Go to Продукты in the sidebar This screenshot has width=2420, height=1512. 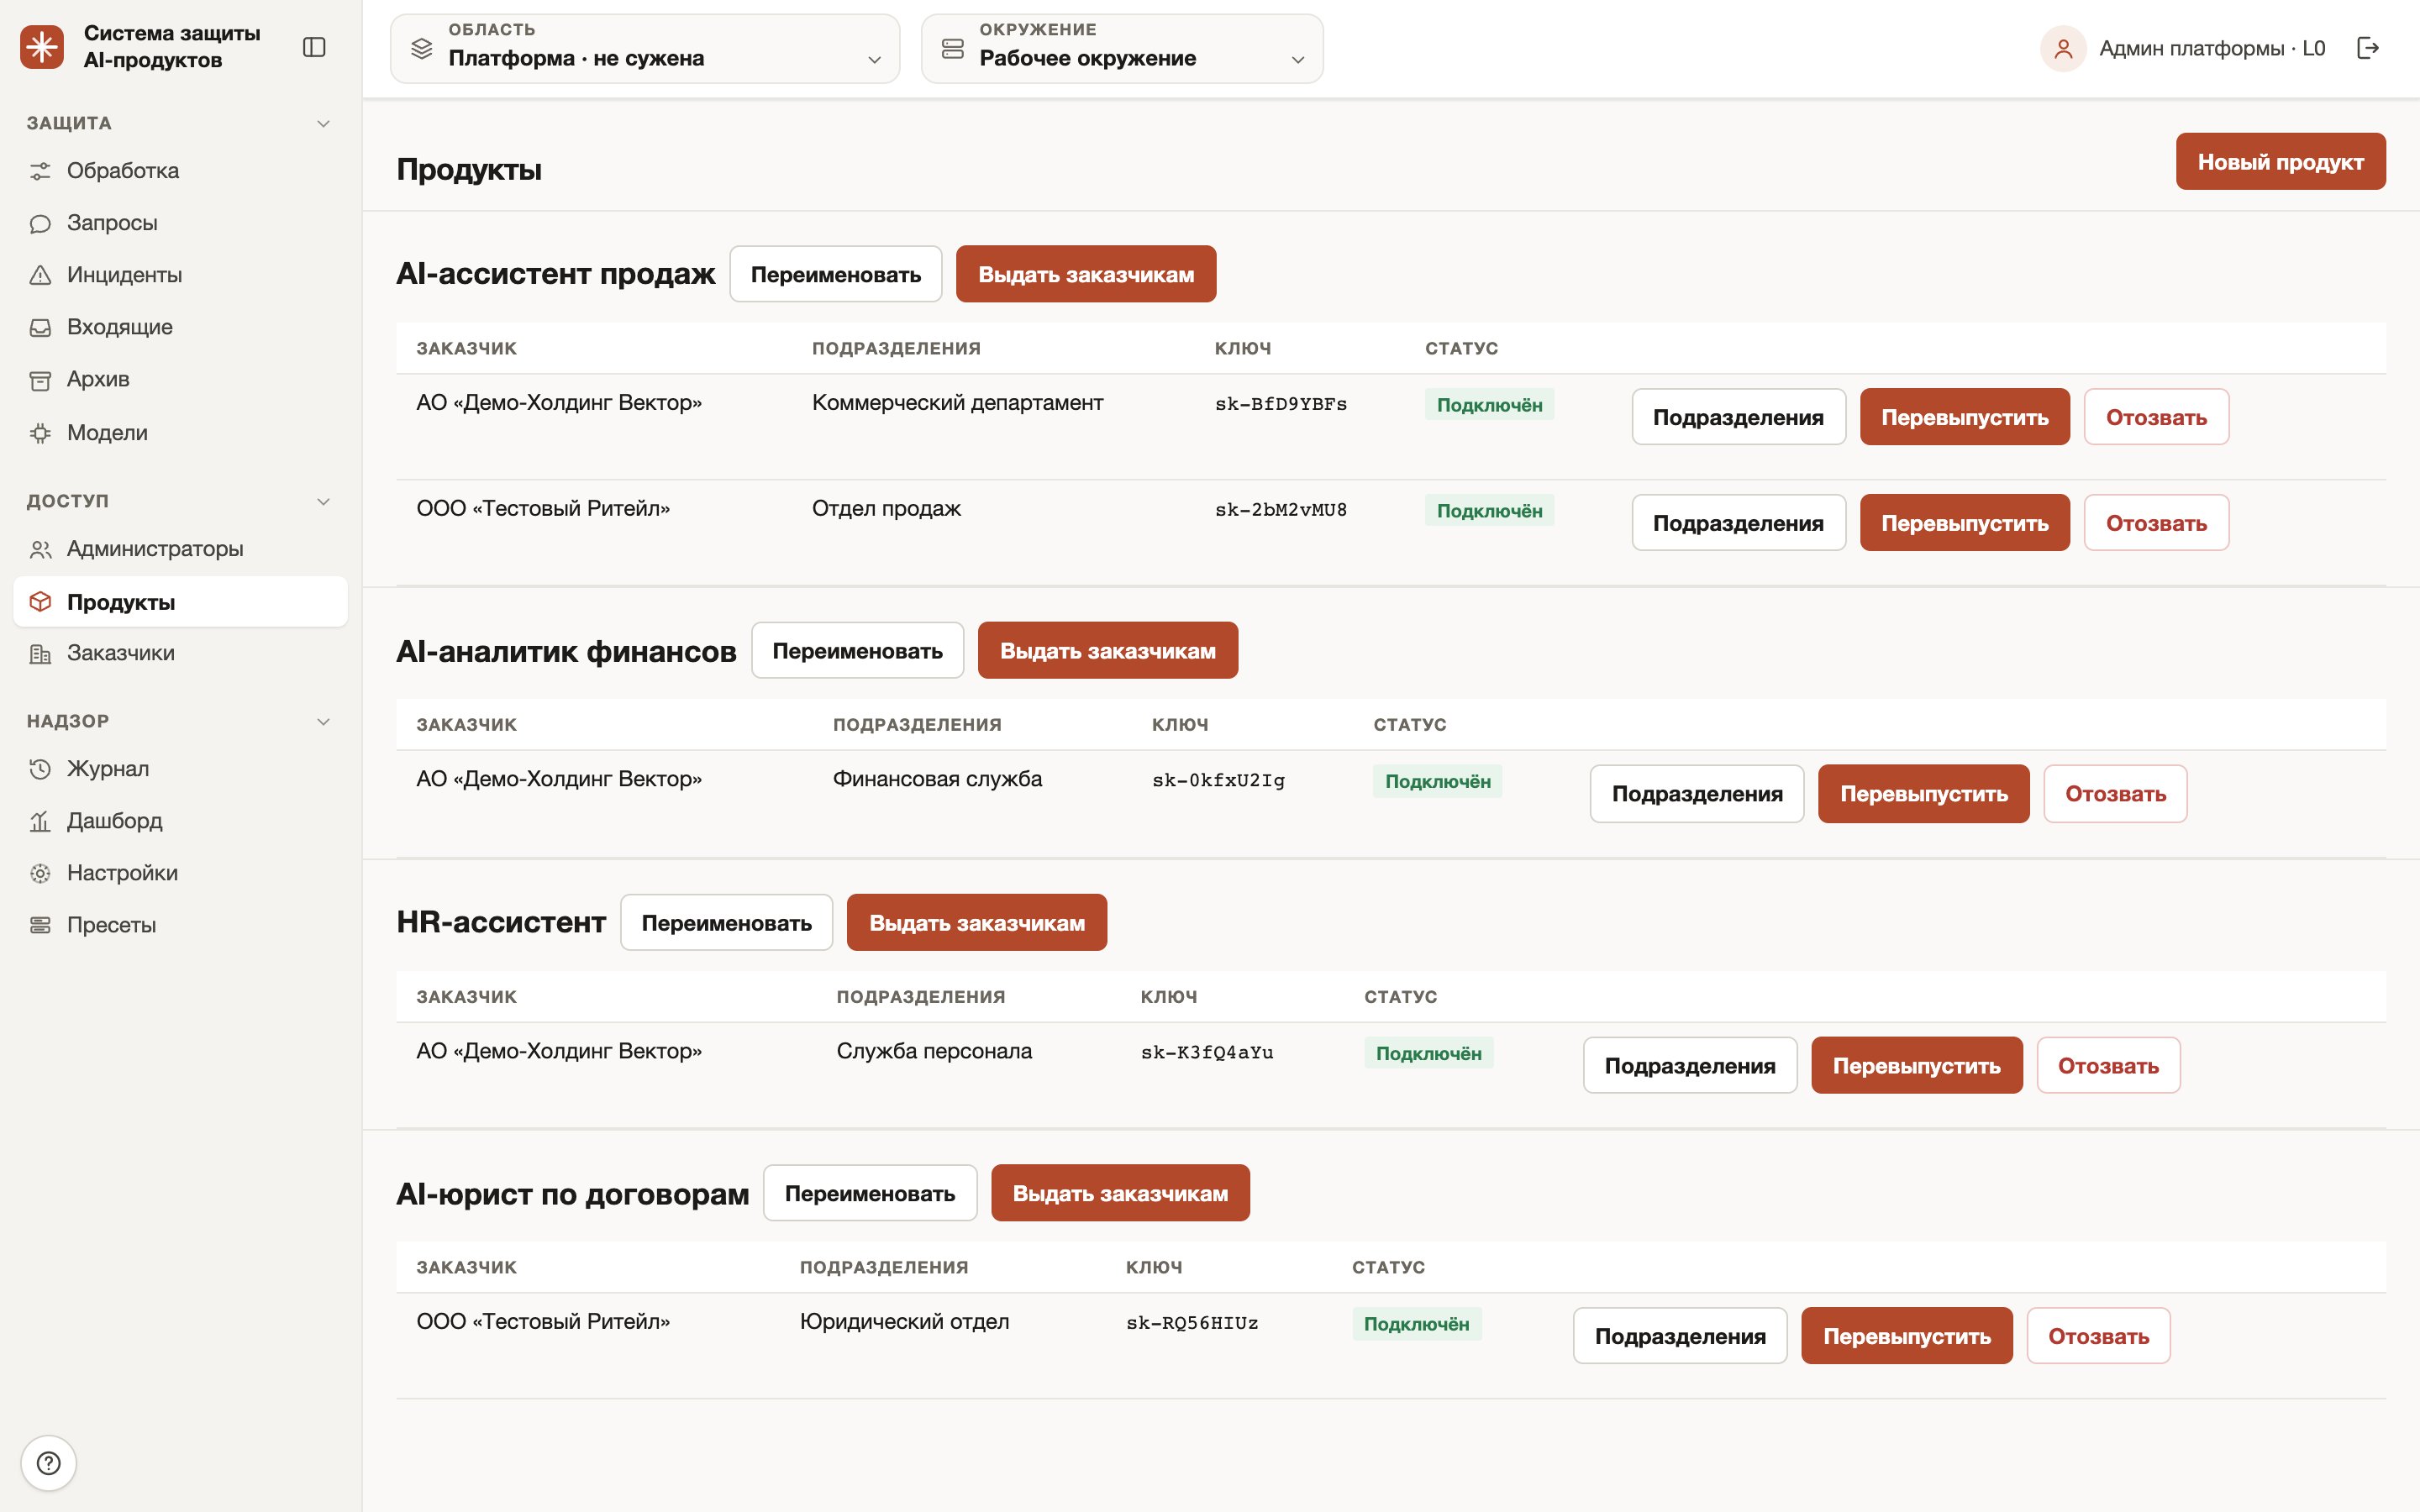click(180, 602)
